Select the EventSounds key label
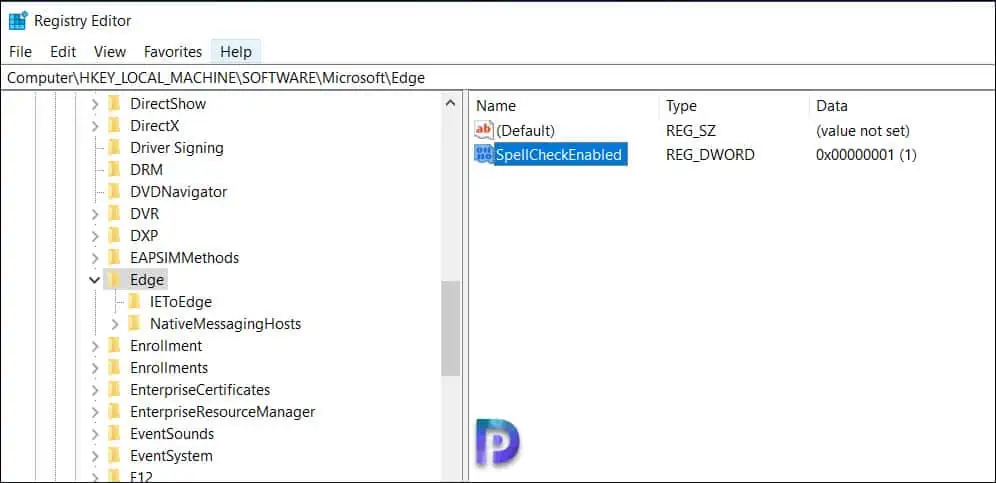Viewport: 996px width, 483px height. point(172,434)
